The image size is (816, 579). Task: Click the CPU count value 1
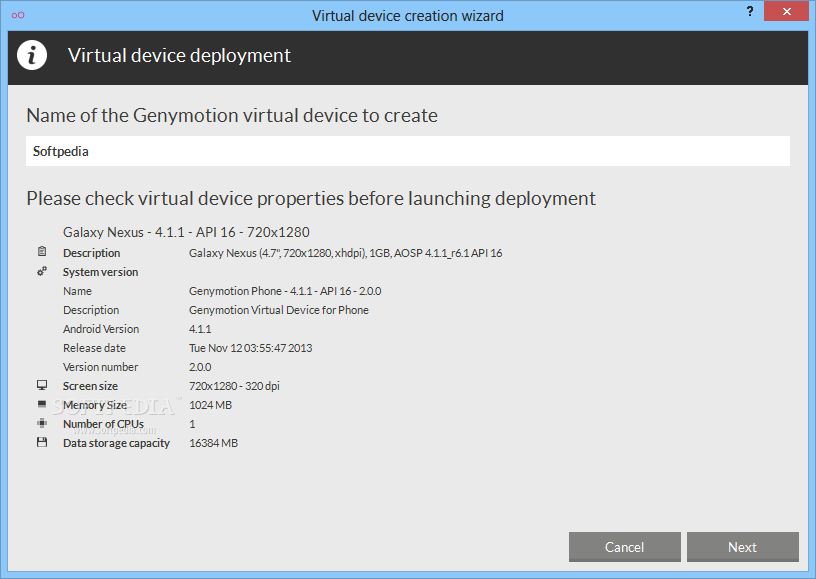(x=192, y=424)
